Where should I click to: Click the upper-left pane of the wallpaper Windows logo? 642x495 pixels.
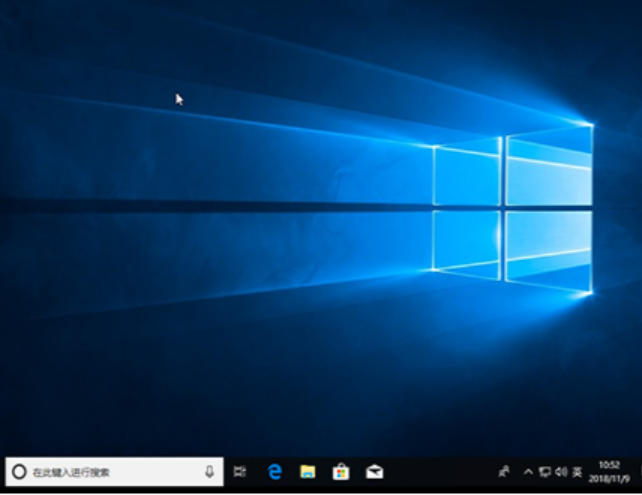[x=467, y=173]
